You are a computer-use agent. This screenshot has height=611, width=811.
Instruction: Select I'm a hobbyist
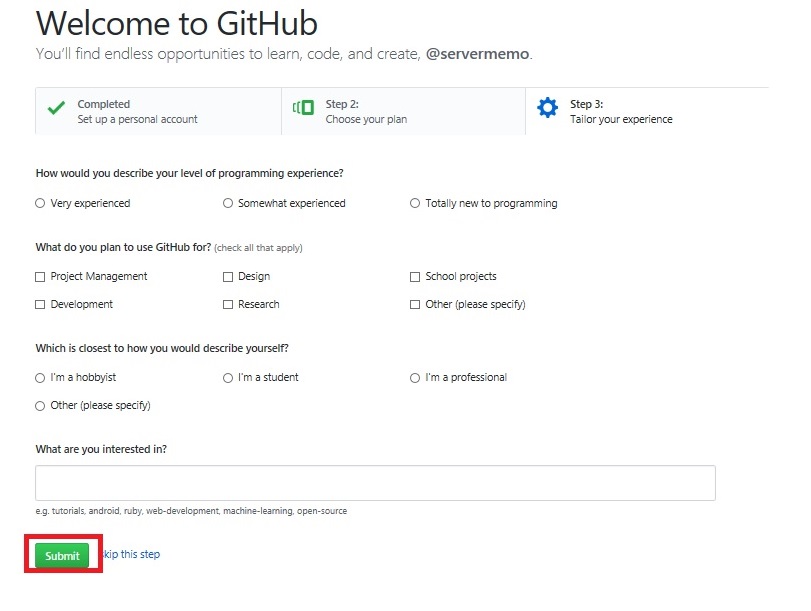coord(40,378)
